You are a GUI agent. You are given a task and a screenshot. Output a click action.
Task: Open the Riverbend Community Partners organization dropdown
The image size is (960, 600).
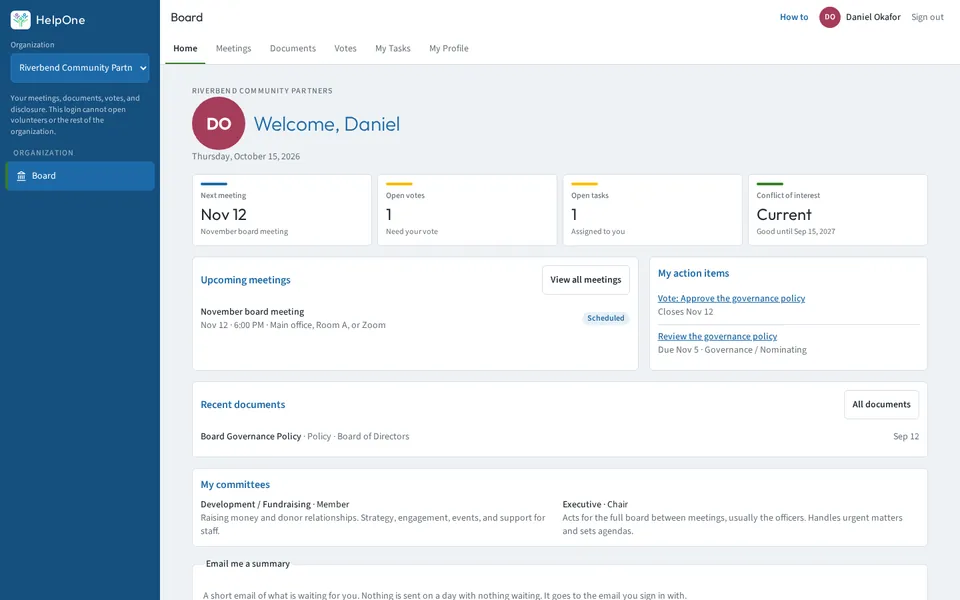tap(80, 68)
